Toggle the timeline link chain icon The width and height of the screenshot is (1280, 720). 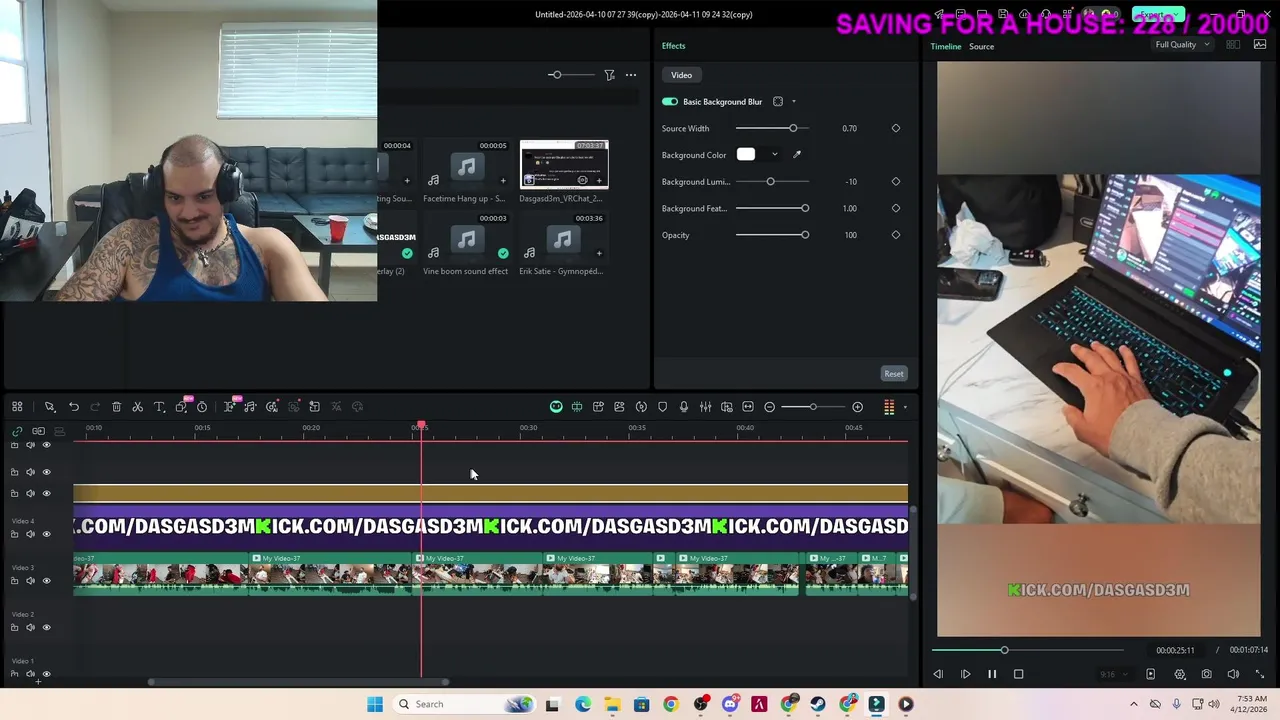pyautogui.click(x=15, y=431)
